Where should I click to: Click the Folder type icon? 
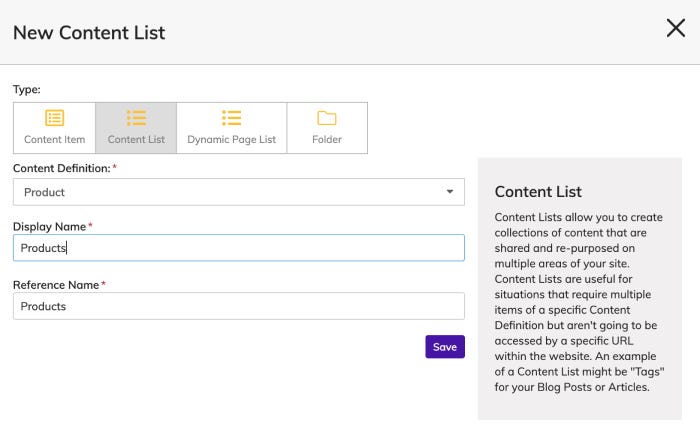tap(327, 119)
